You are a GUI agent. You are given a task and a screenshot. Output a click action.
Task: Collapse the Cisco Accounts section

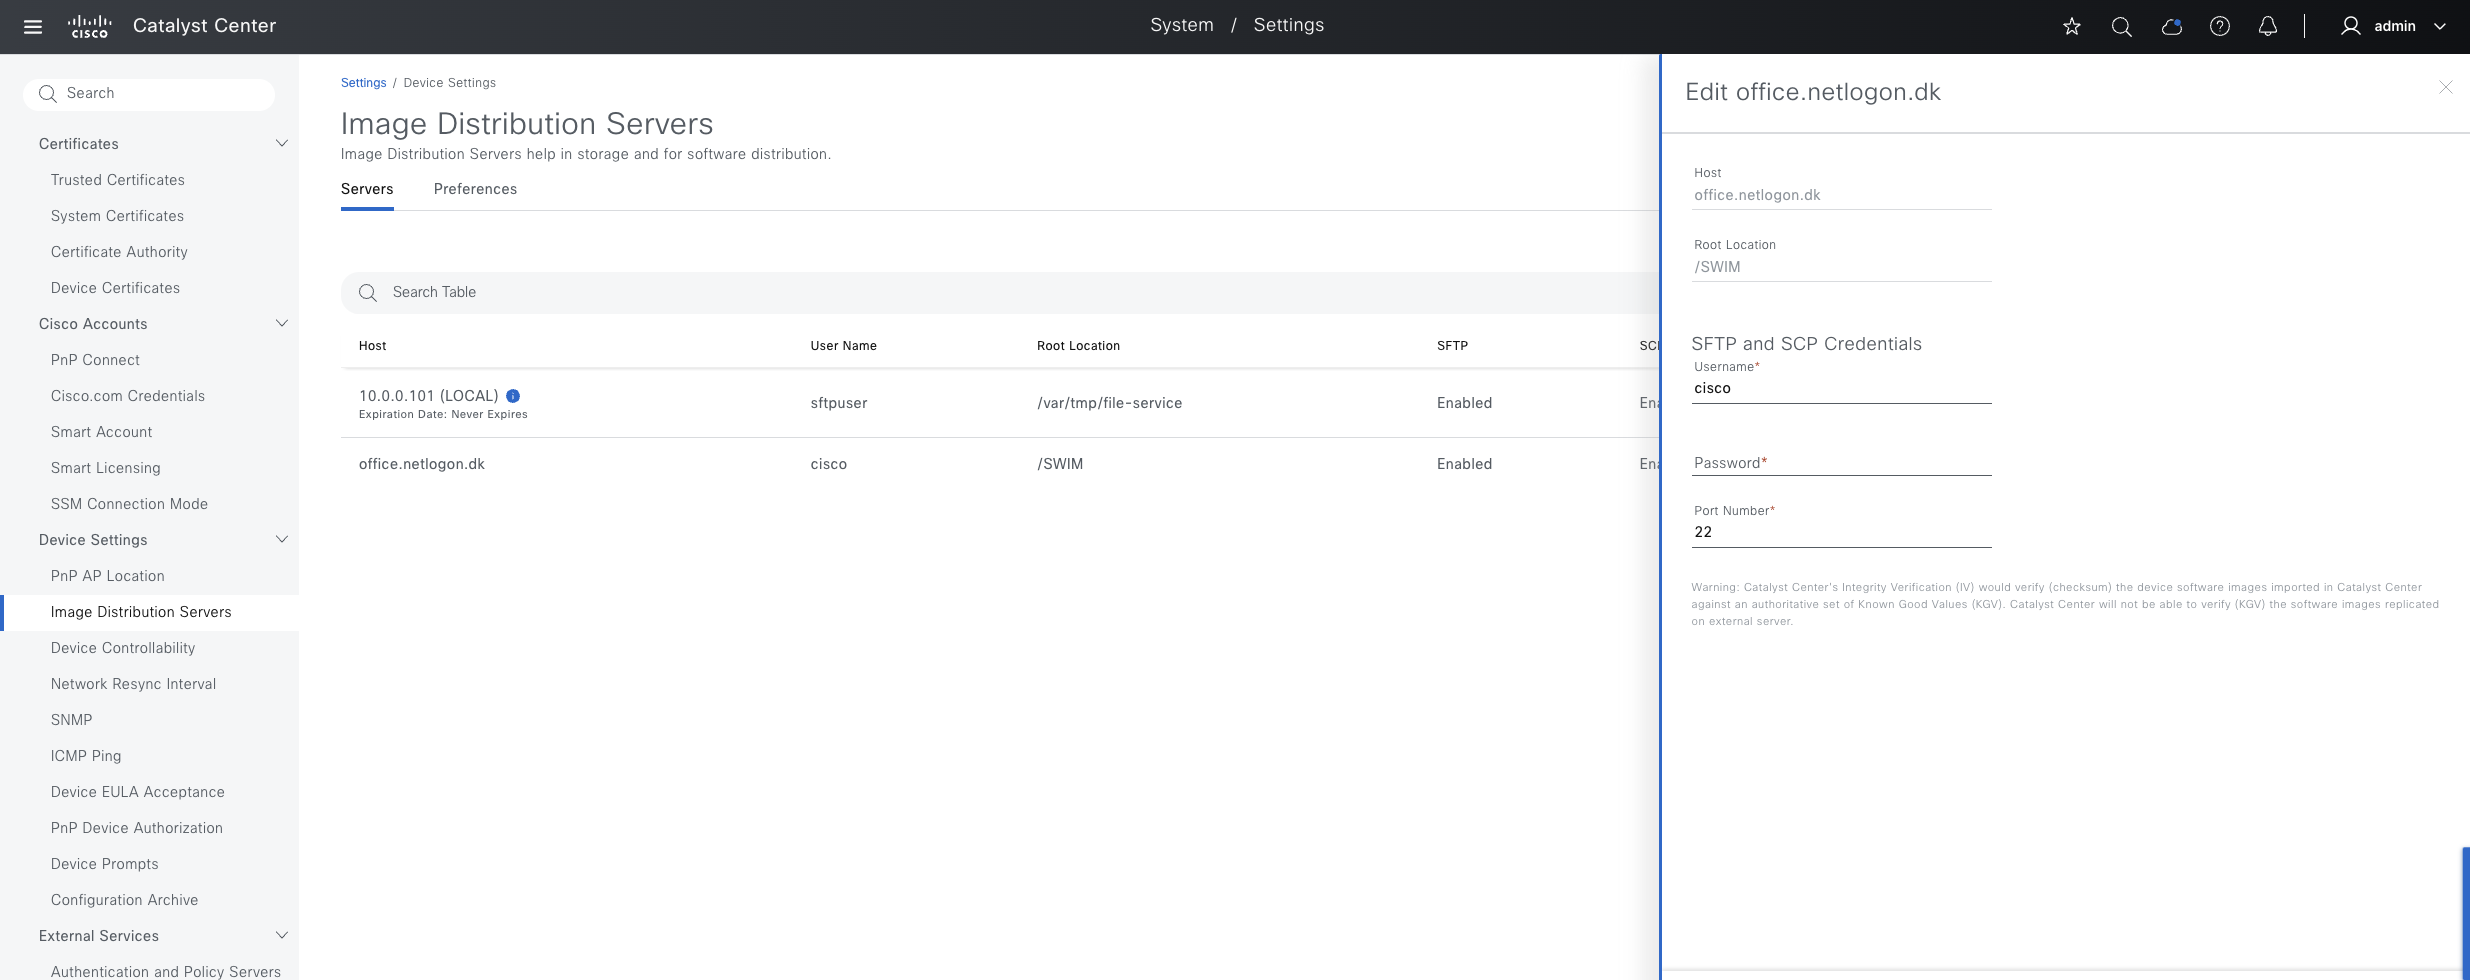click(282, 324)
